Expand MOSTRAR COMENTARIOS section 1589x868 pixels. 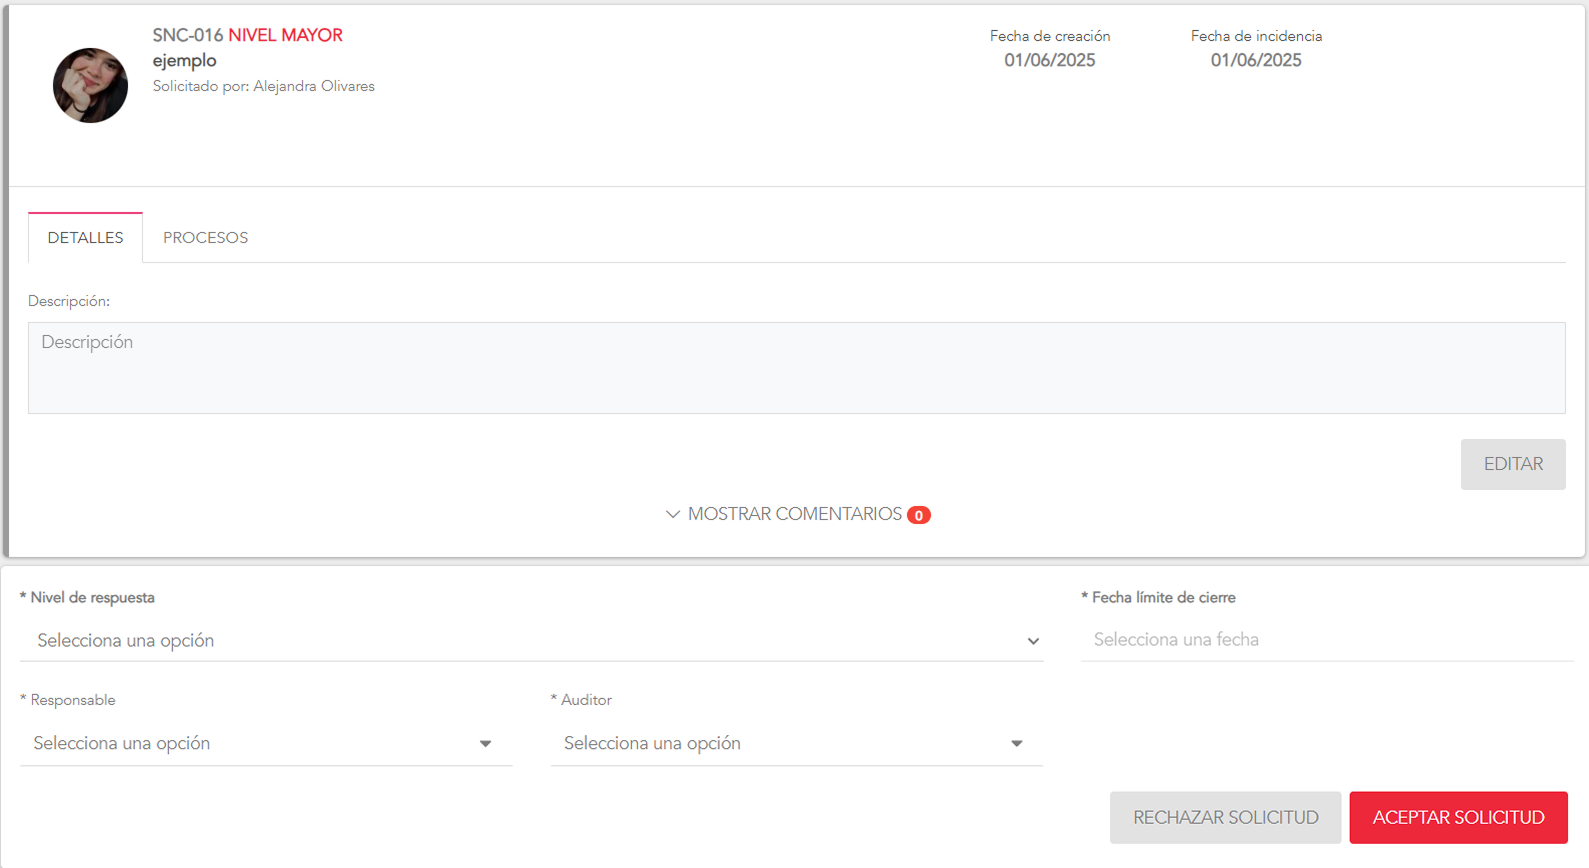tap(794, 514)
